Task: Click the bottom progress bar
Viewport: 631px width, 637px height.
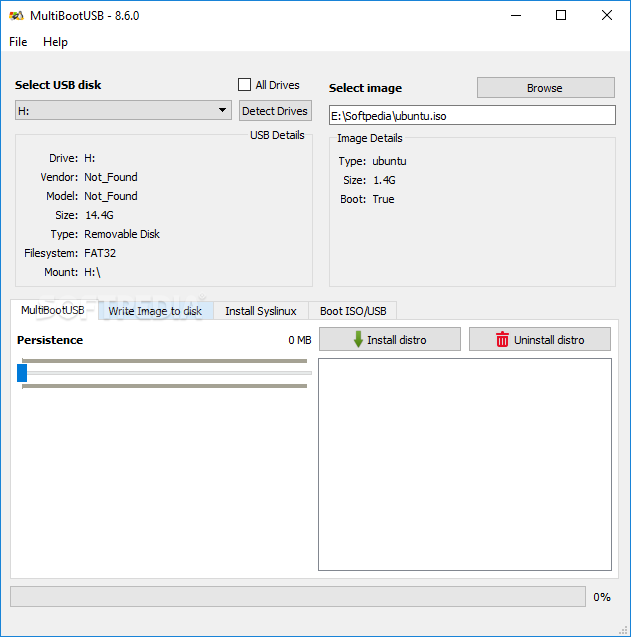Action: 298,597
